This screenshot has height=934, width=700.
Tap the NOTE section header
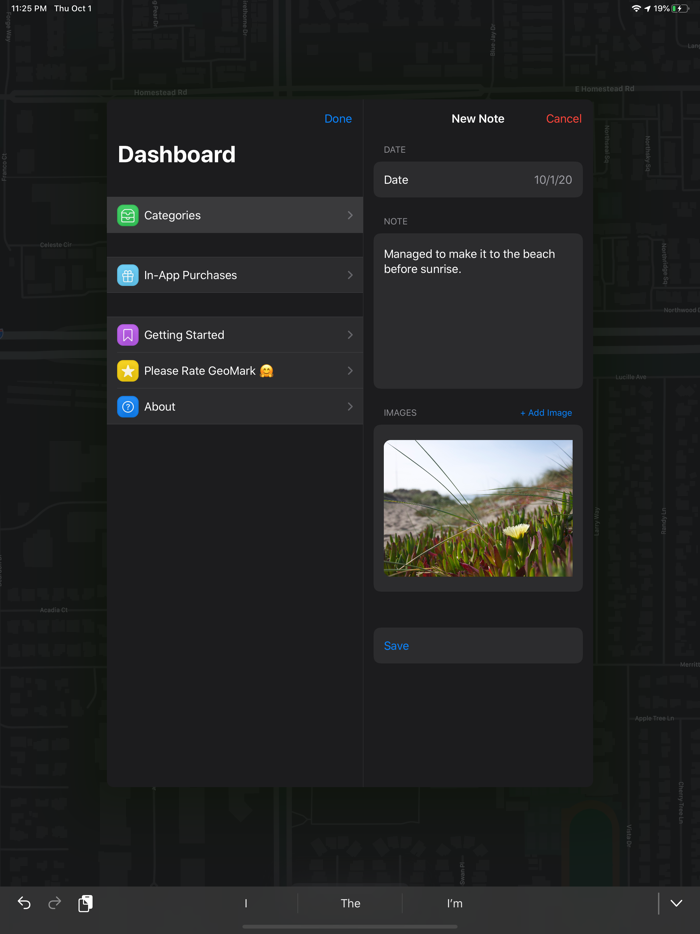point(396,221)
